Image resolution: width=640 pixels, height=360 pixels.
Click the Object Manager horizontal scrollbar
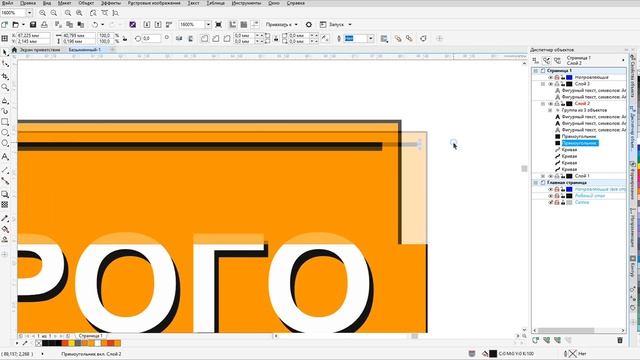[x=579, y=330]
